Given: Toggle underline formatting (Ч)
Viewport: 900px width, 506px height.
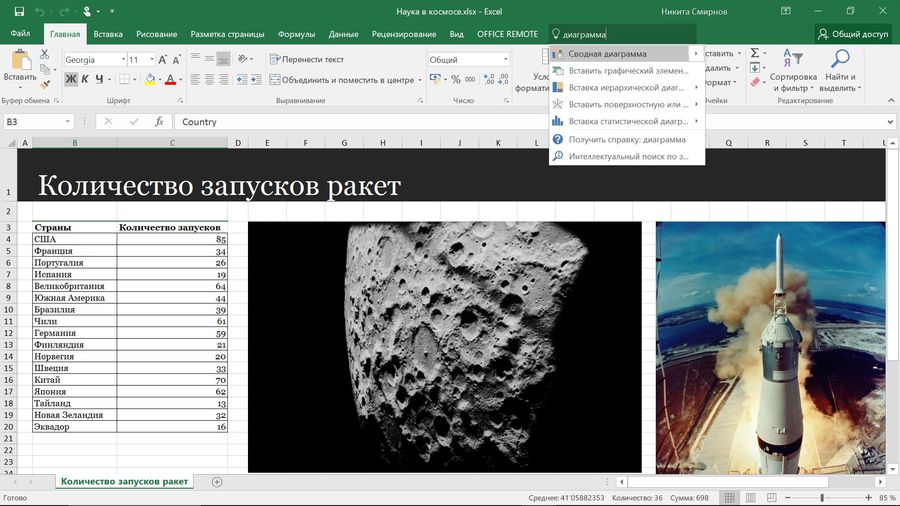Looking at the screenshot, I should (99, 79).
